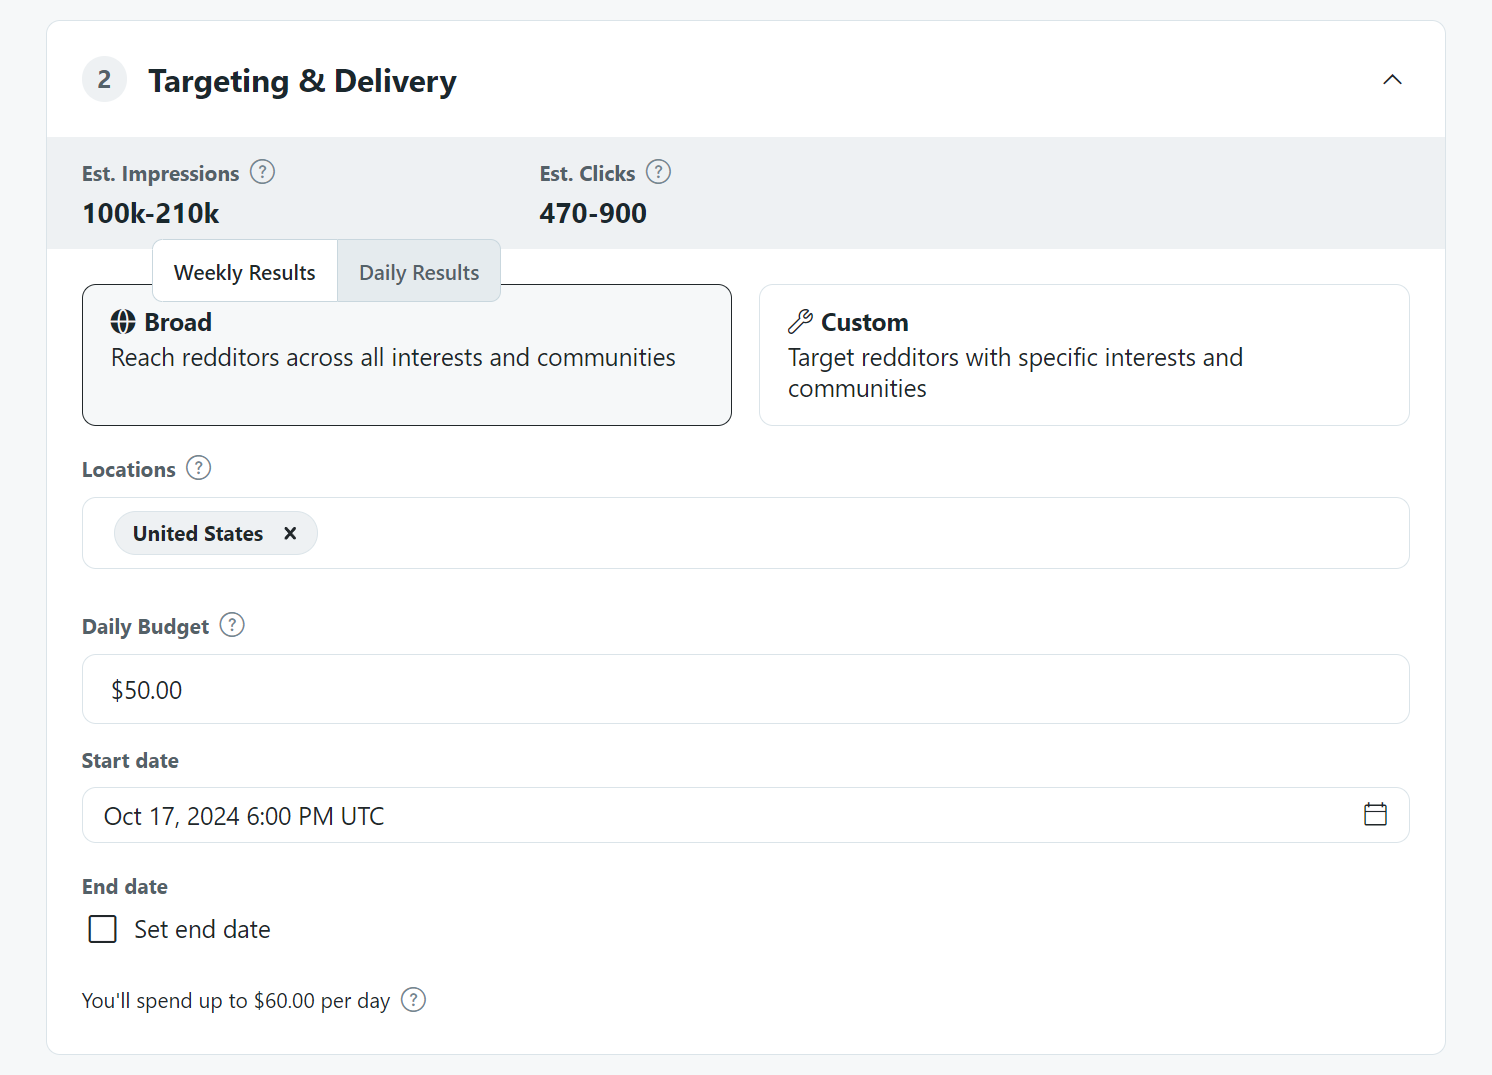Click the Oct 17, 2024 start date field
Screen dimensions: 1492x1075
(x=746, y=815)
